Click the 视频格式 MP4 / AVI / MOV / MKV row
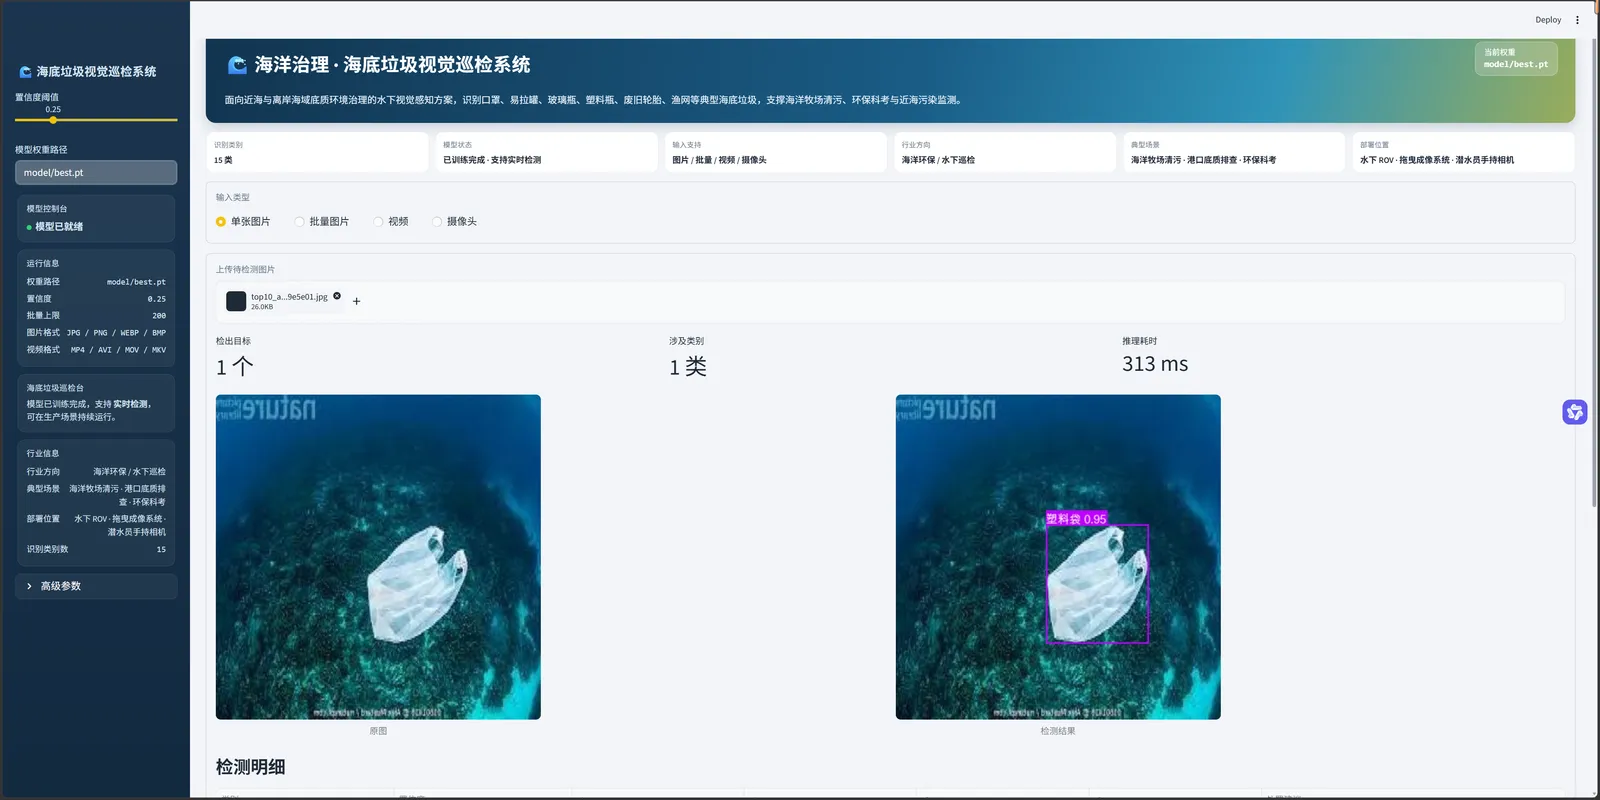1600x800 pixels. pos(96,350)
